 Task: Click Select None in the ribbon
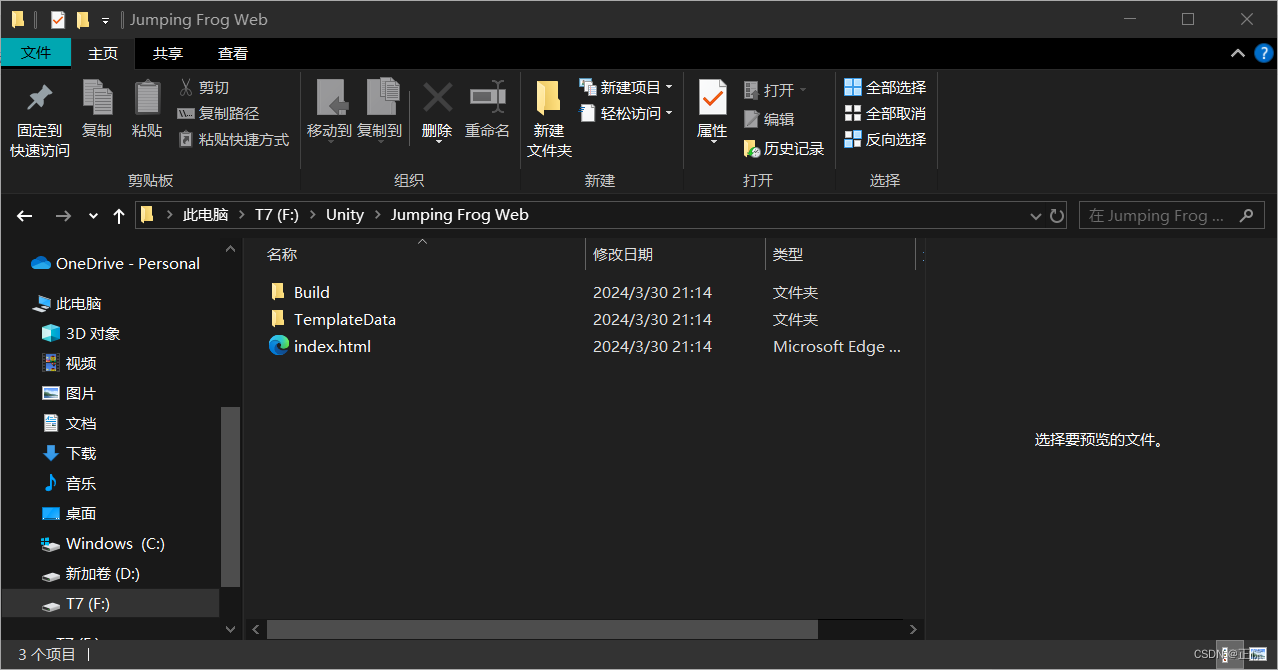point(885,114)
